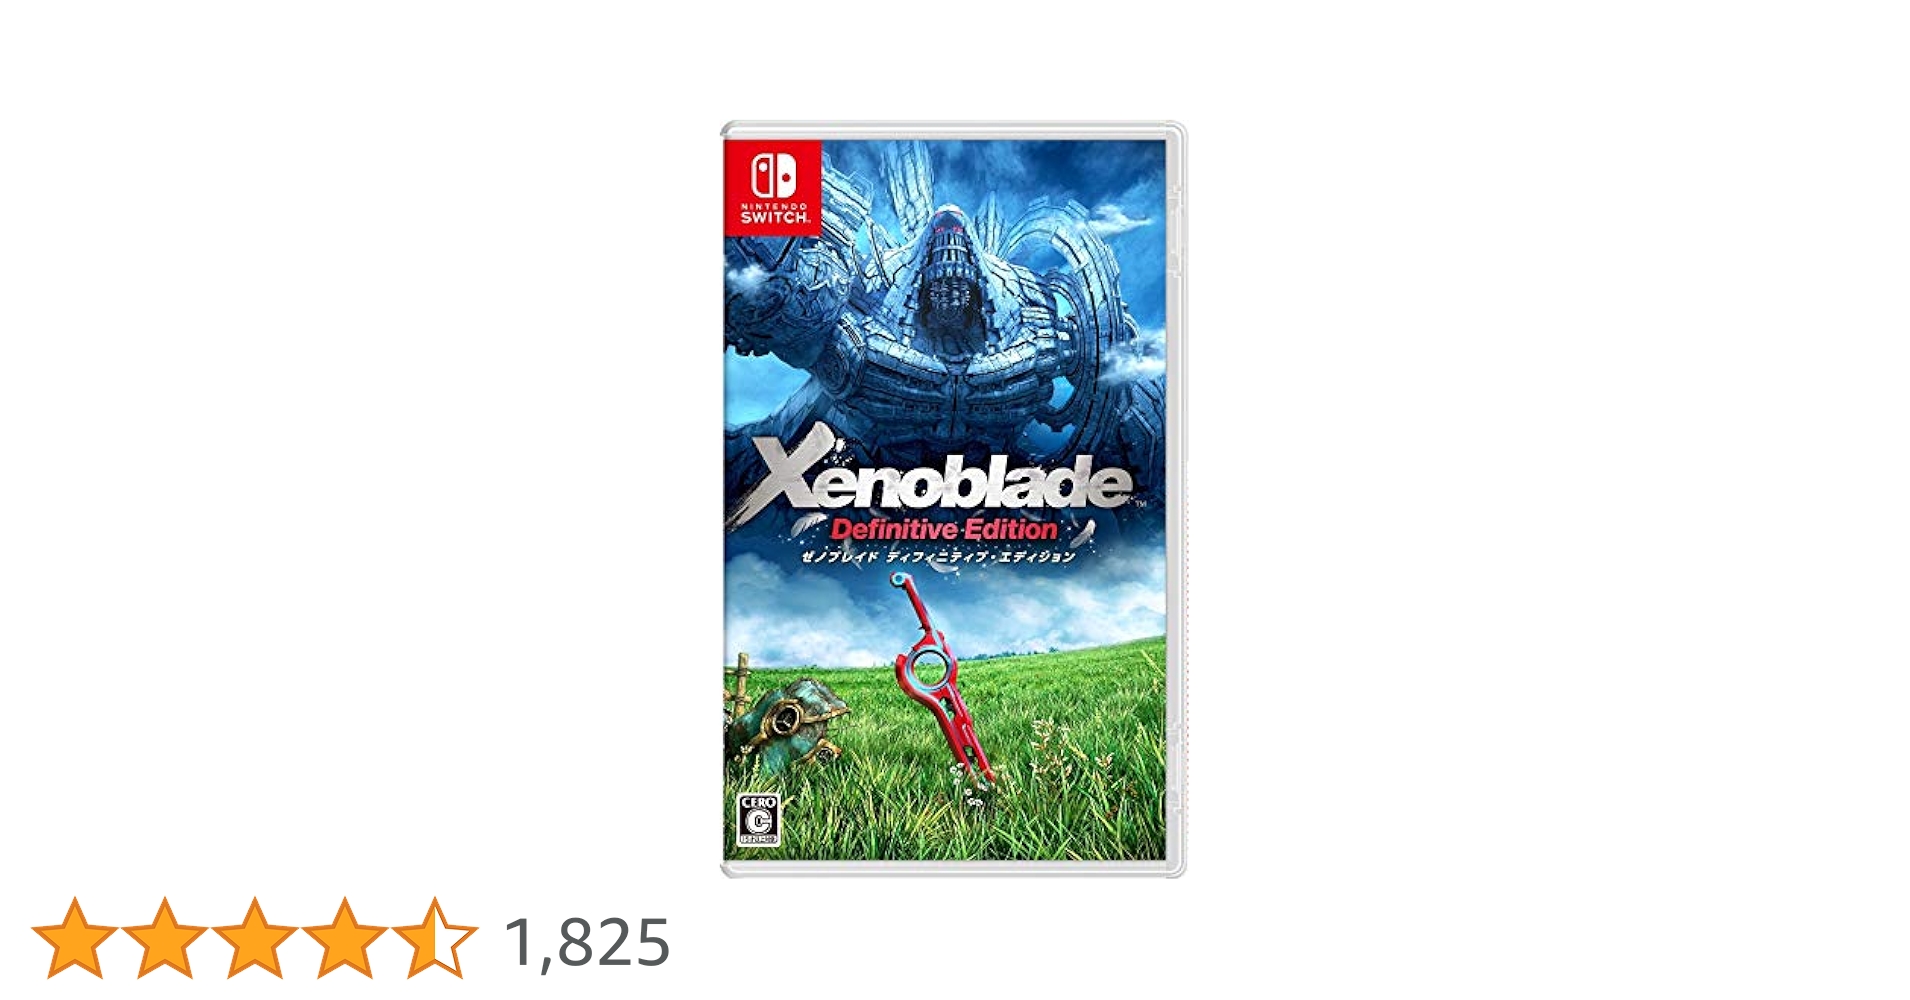Click the half-filled fifth rating star
Image resolution: width=1910 pixels, height=1000 pixels.
(x=435, y=937)
